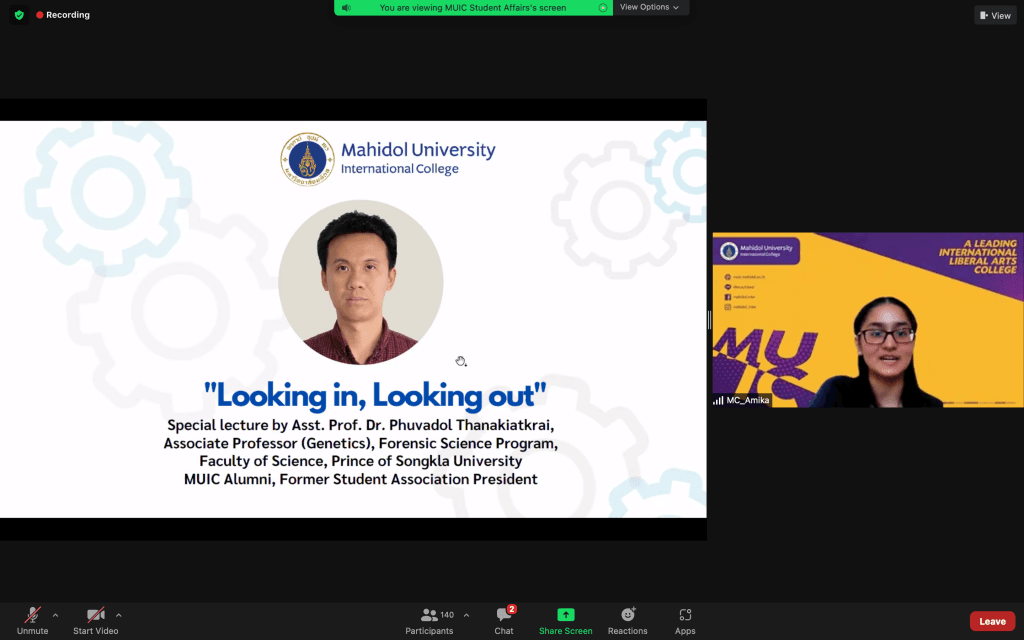Click the divider handle between slide and video

709,320
